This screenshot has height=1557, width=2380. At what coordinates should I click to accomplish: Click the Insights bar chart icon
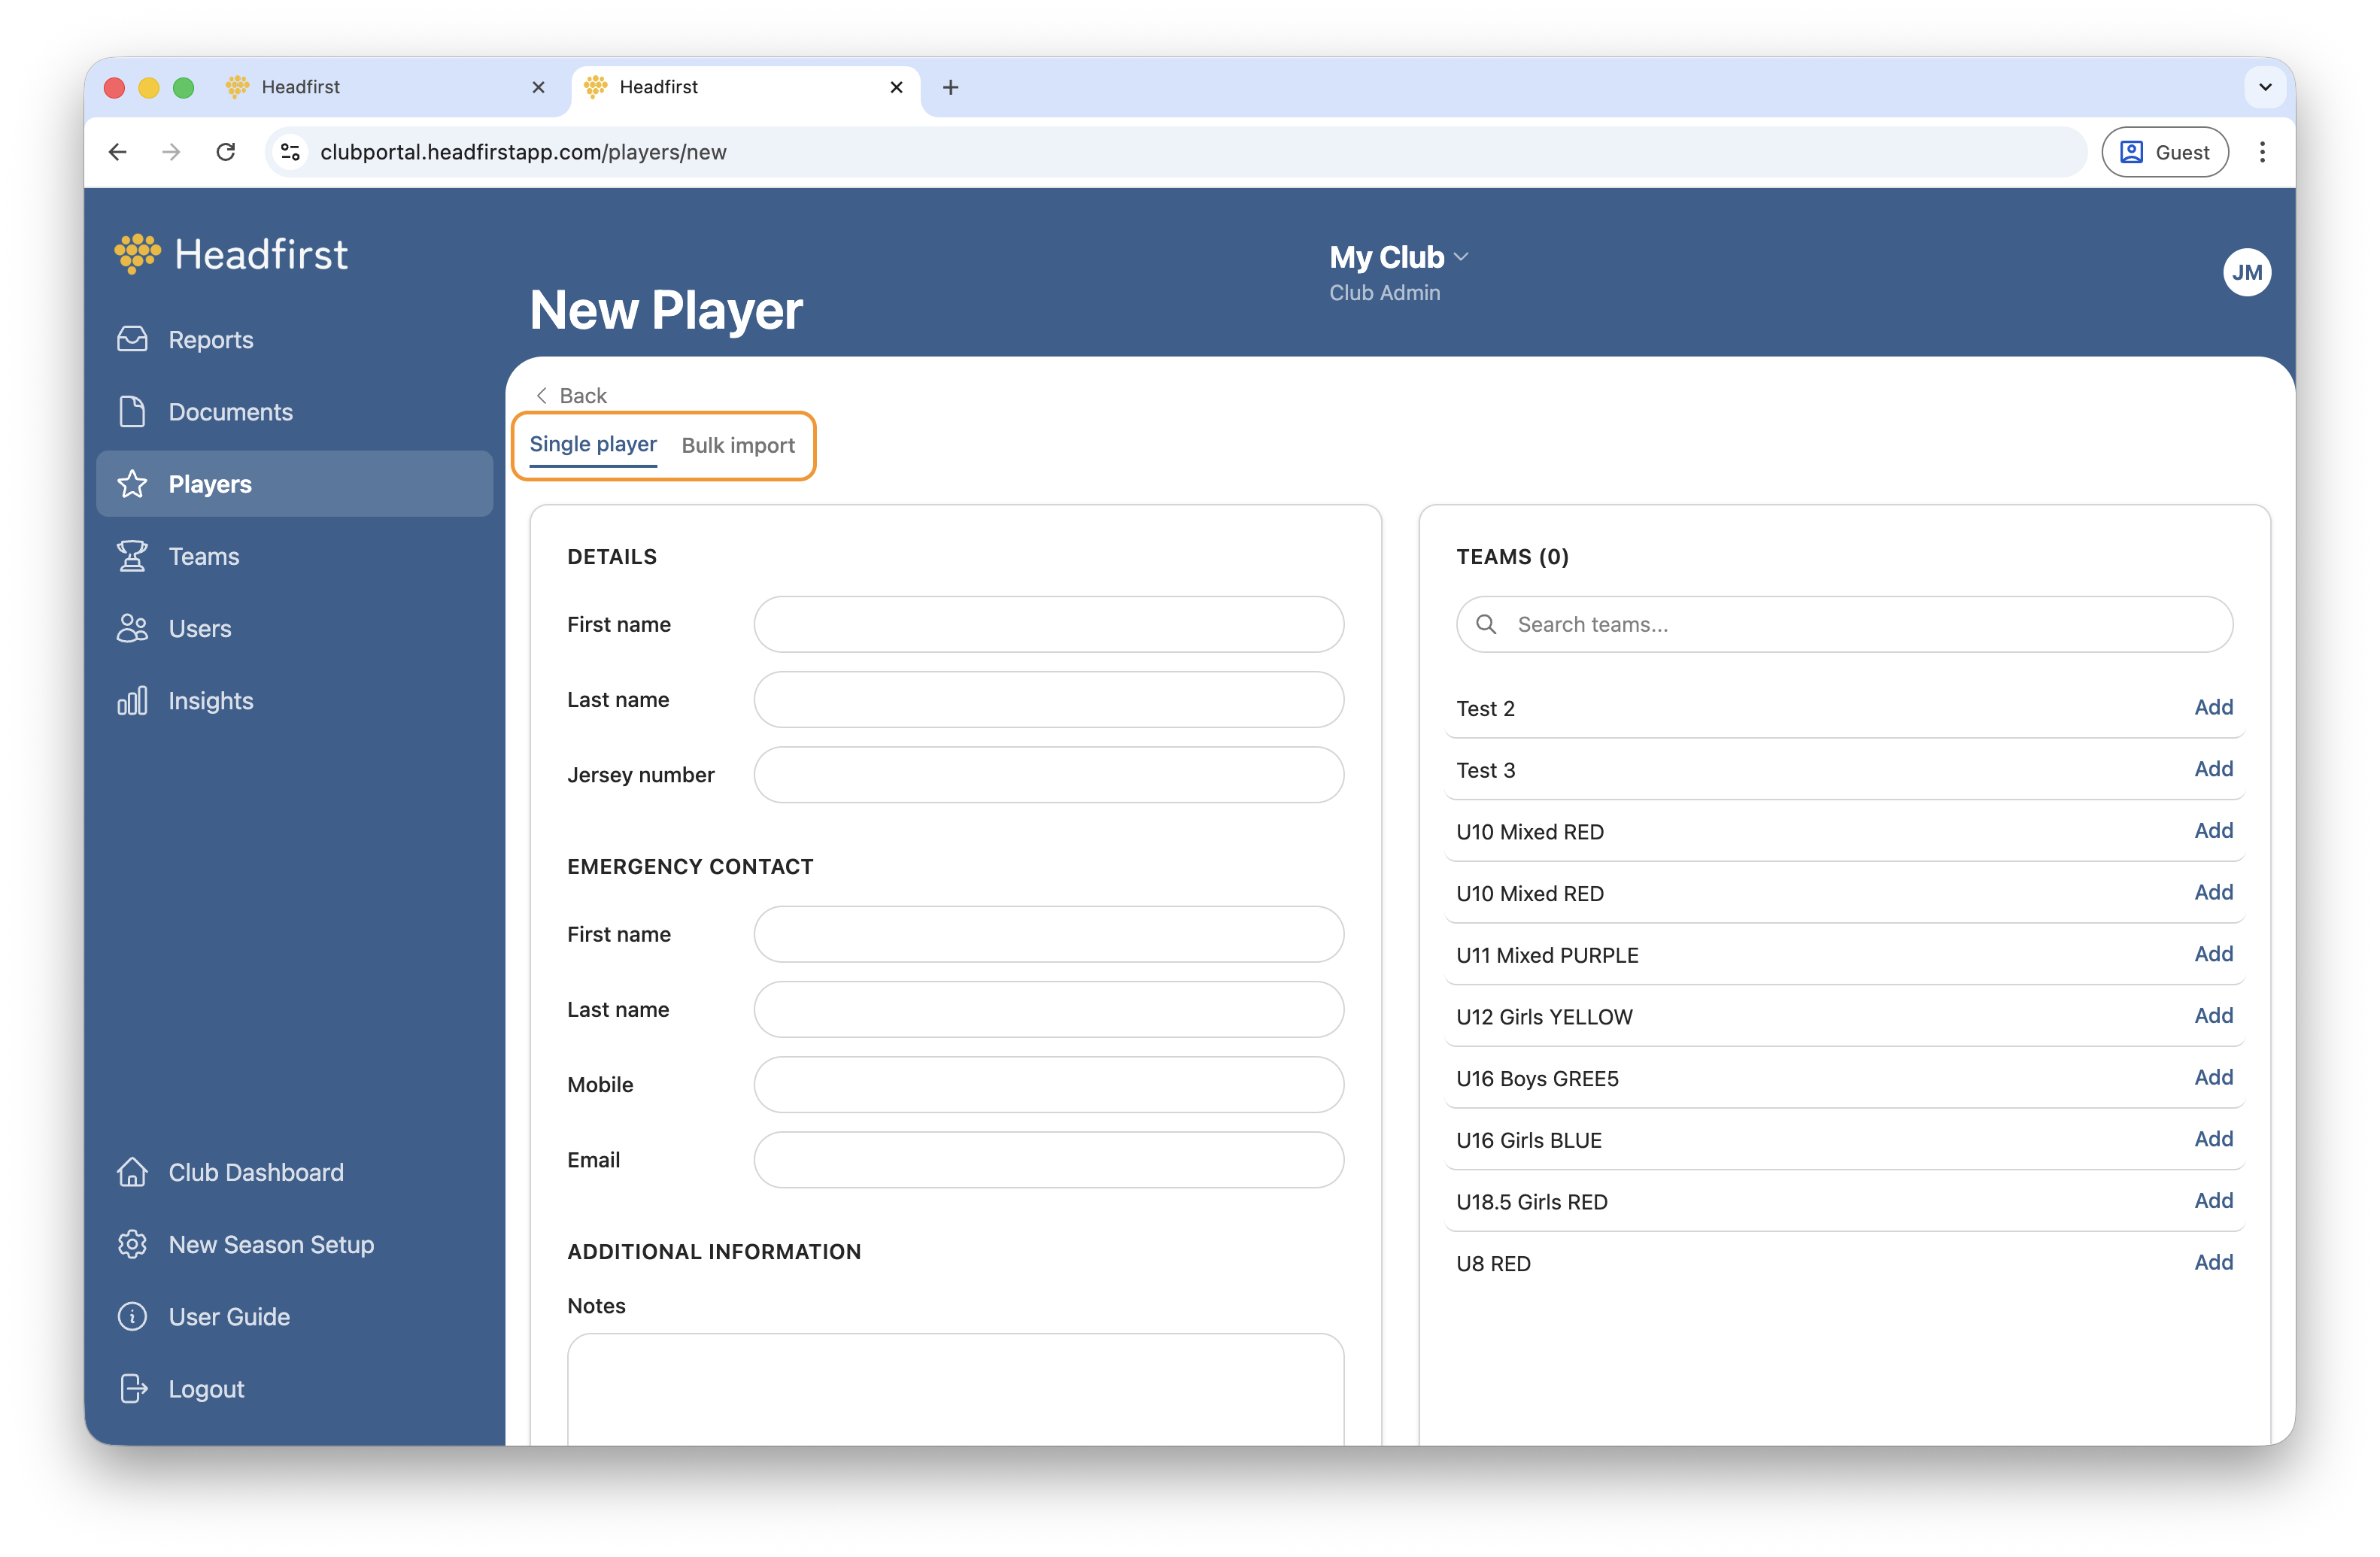[x=132, y=700]
